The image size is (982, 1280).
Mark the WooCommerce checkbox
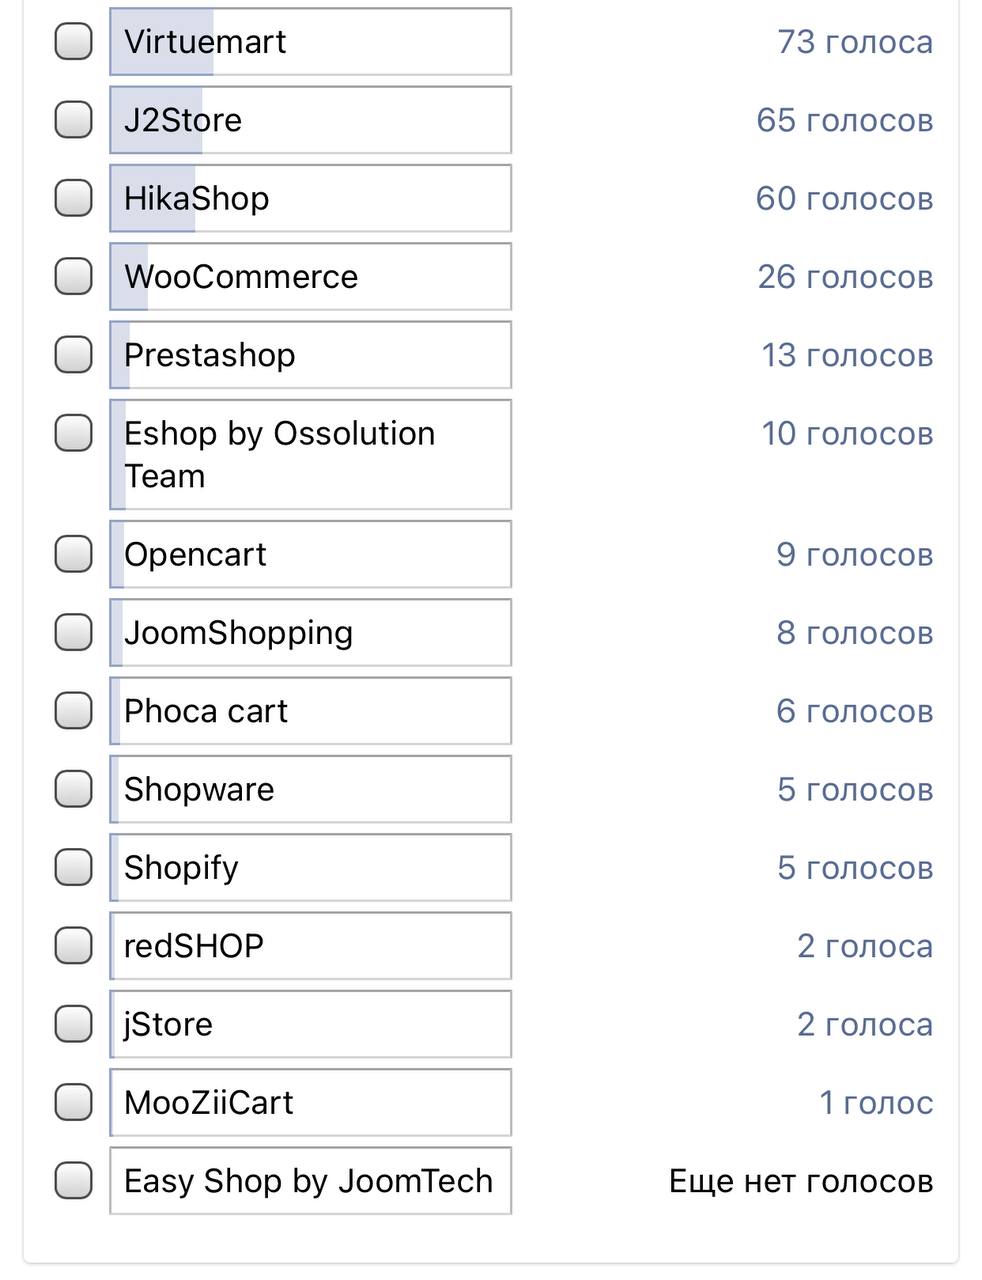(x=73, y=276)
